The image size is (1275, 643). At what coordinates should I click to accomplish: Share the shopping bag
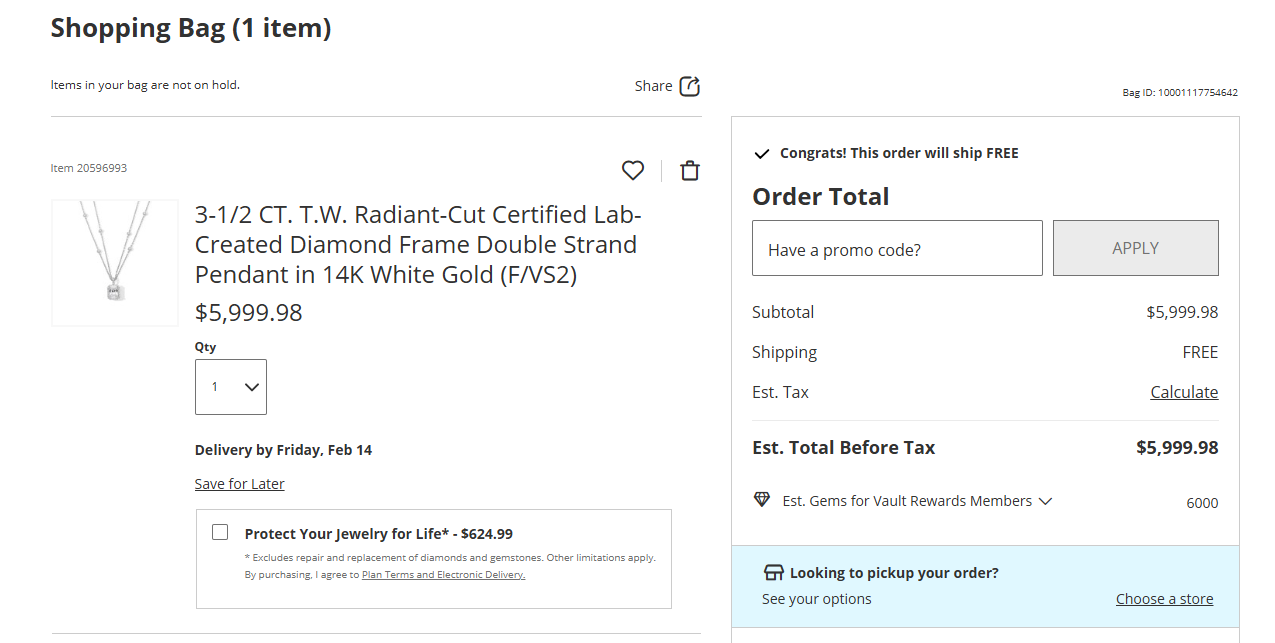click(666, 86)
